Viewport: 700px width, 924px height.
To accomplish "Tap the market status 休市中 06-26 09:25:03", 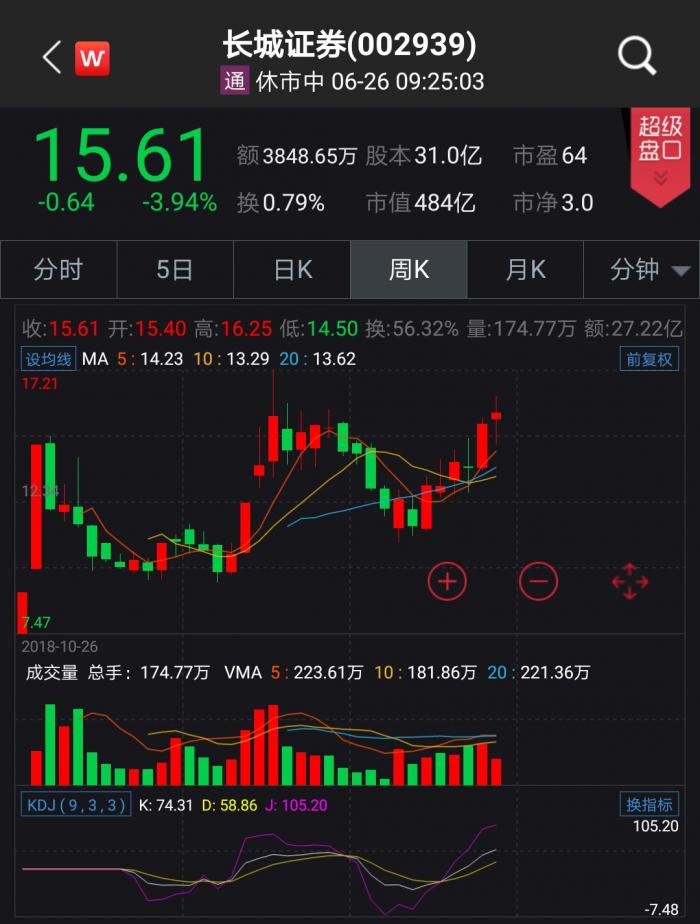I will click(x=370, y=81).
